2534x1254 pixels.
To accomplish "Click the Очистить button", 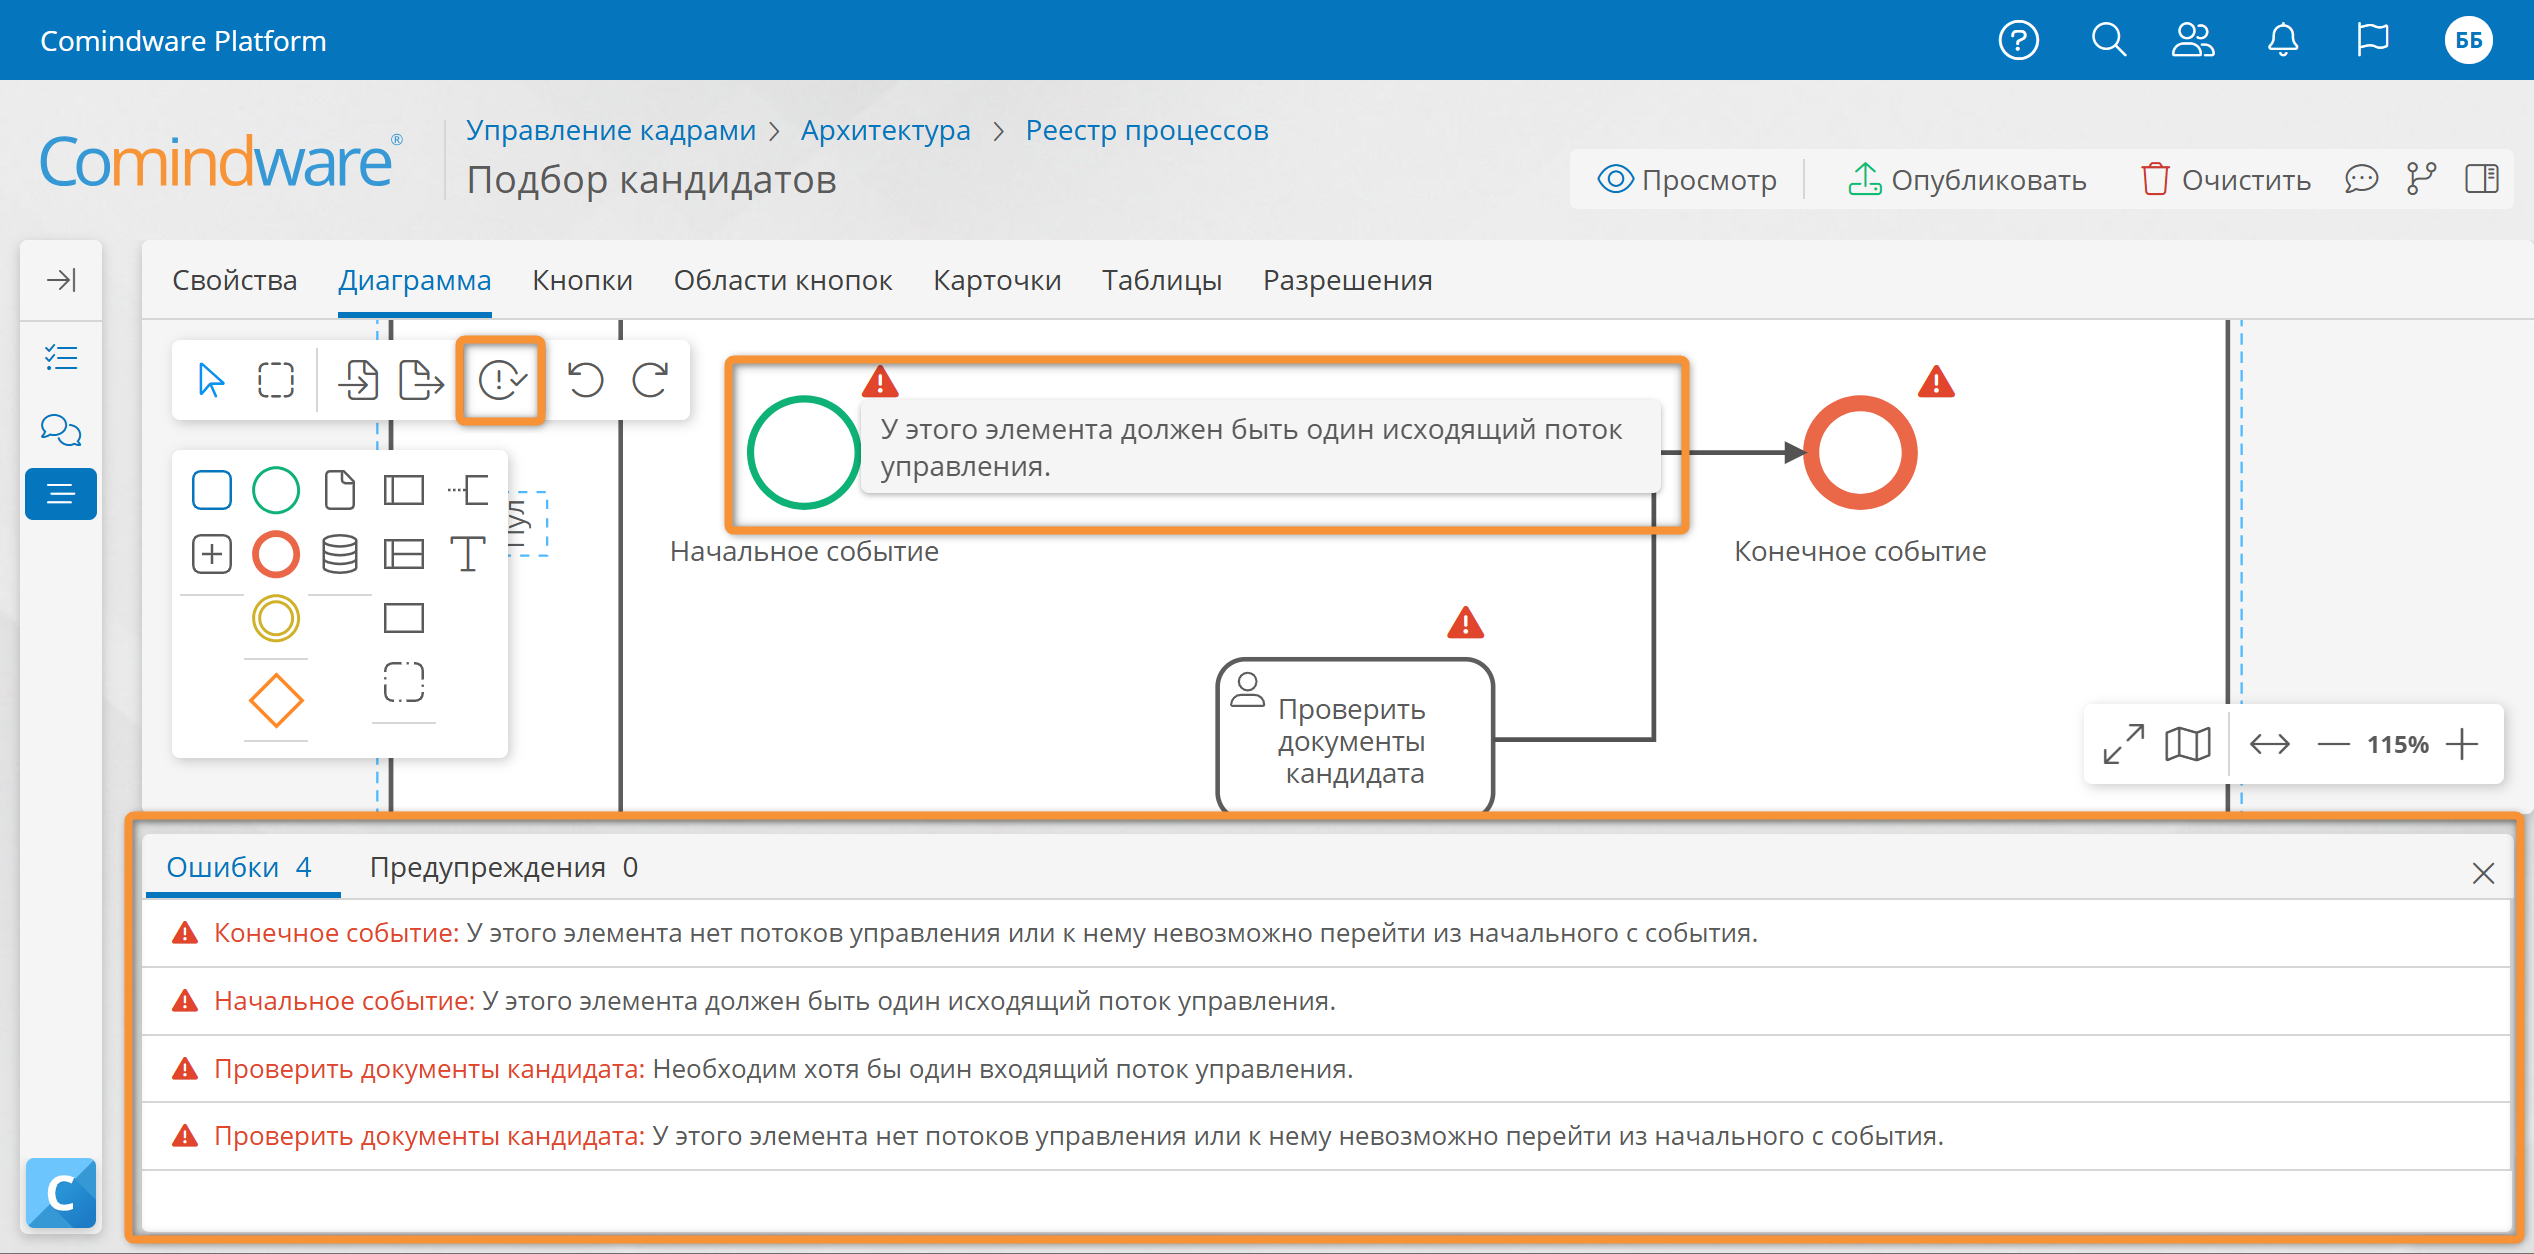I will point(2225,180).
